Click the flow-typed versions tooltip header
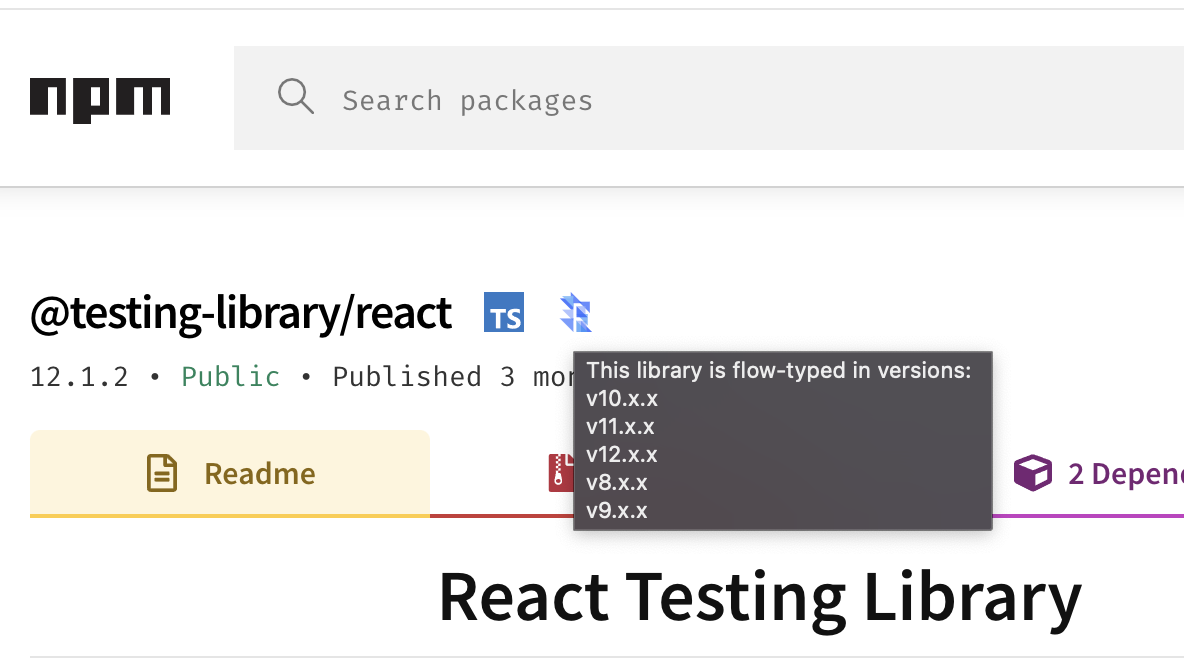Viewport: 1184px width, 662px height. [779, 371]
